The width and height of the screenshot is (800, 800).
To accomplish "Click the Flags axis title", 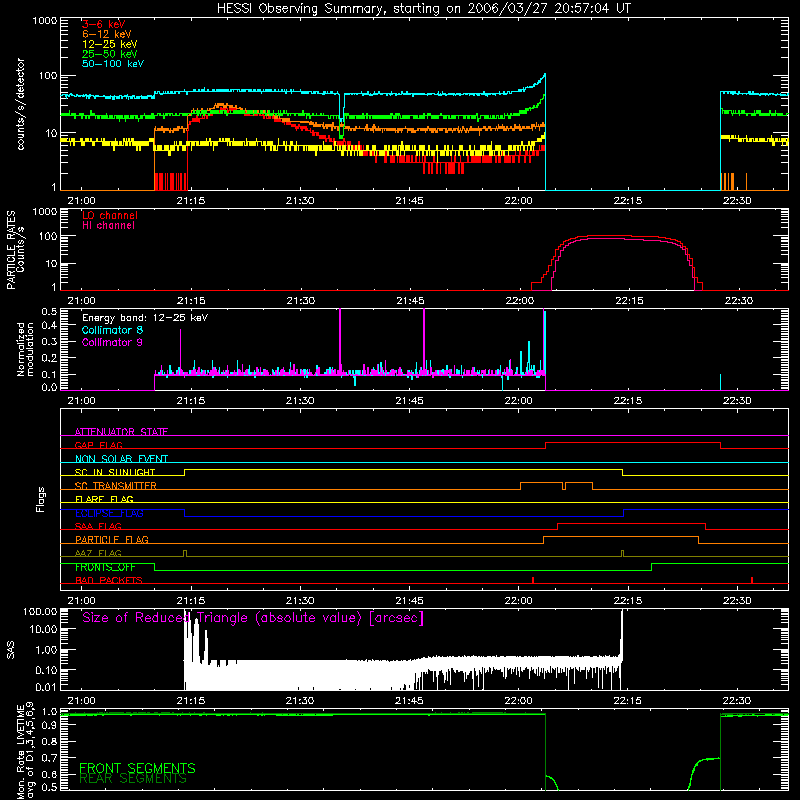I will point(41,499).
